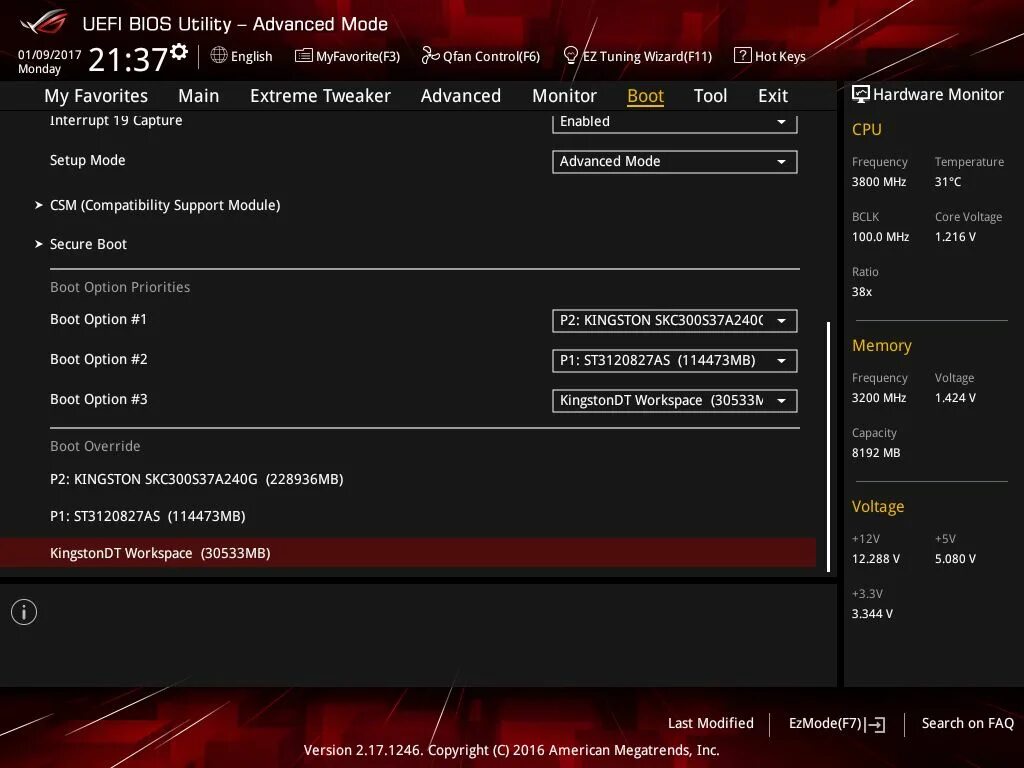Click the memory capacity 8192 MB
Screen dimensions: 1024x768
tap(876, 453)
